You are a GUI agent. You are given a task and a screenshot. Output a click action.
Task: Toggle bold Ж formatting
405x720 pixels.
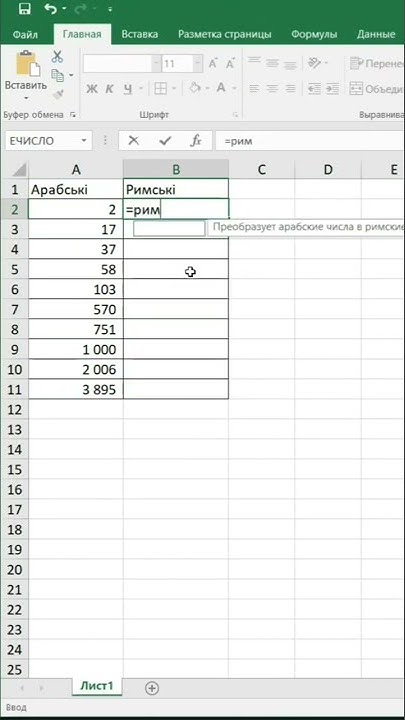[x=91, y=89]
